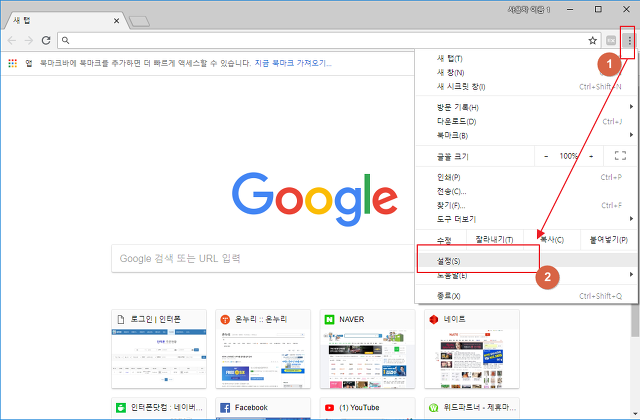Open a new incognito window (새 시크릿 창)

coord(527,87)
